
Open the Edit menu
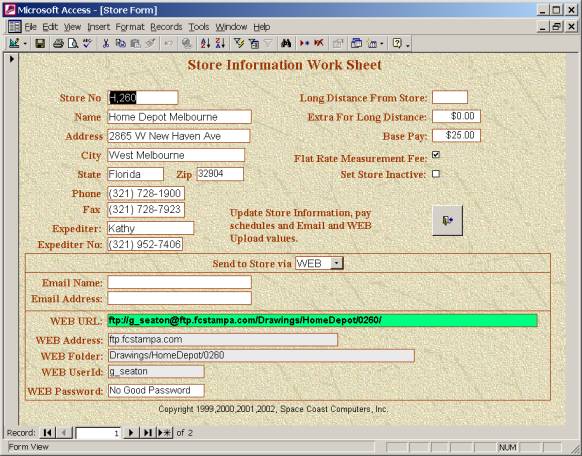pyautogui.click(x=50, y=27)
